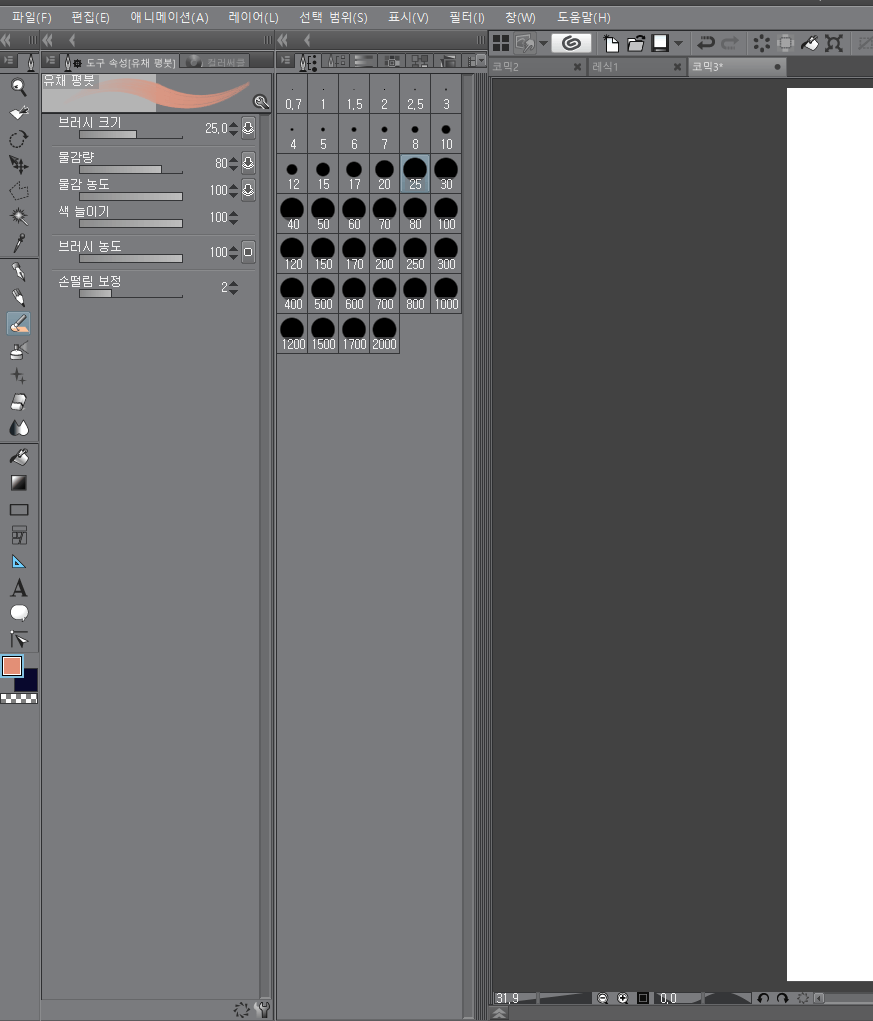Open the 편집(E) menu
The image size is (873, 1021).
(x=90, y=18)
